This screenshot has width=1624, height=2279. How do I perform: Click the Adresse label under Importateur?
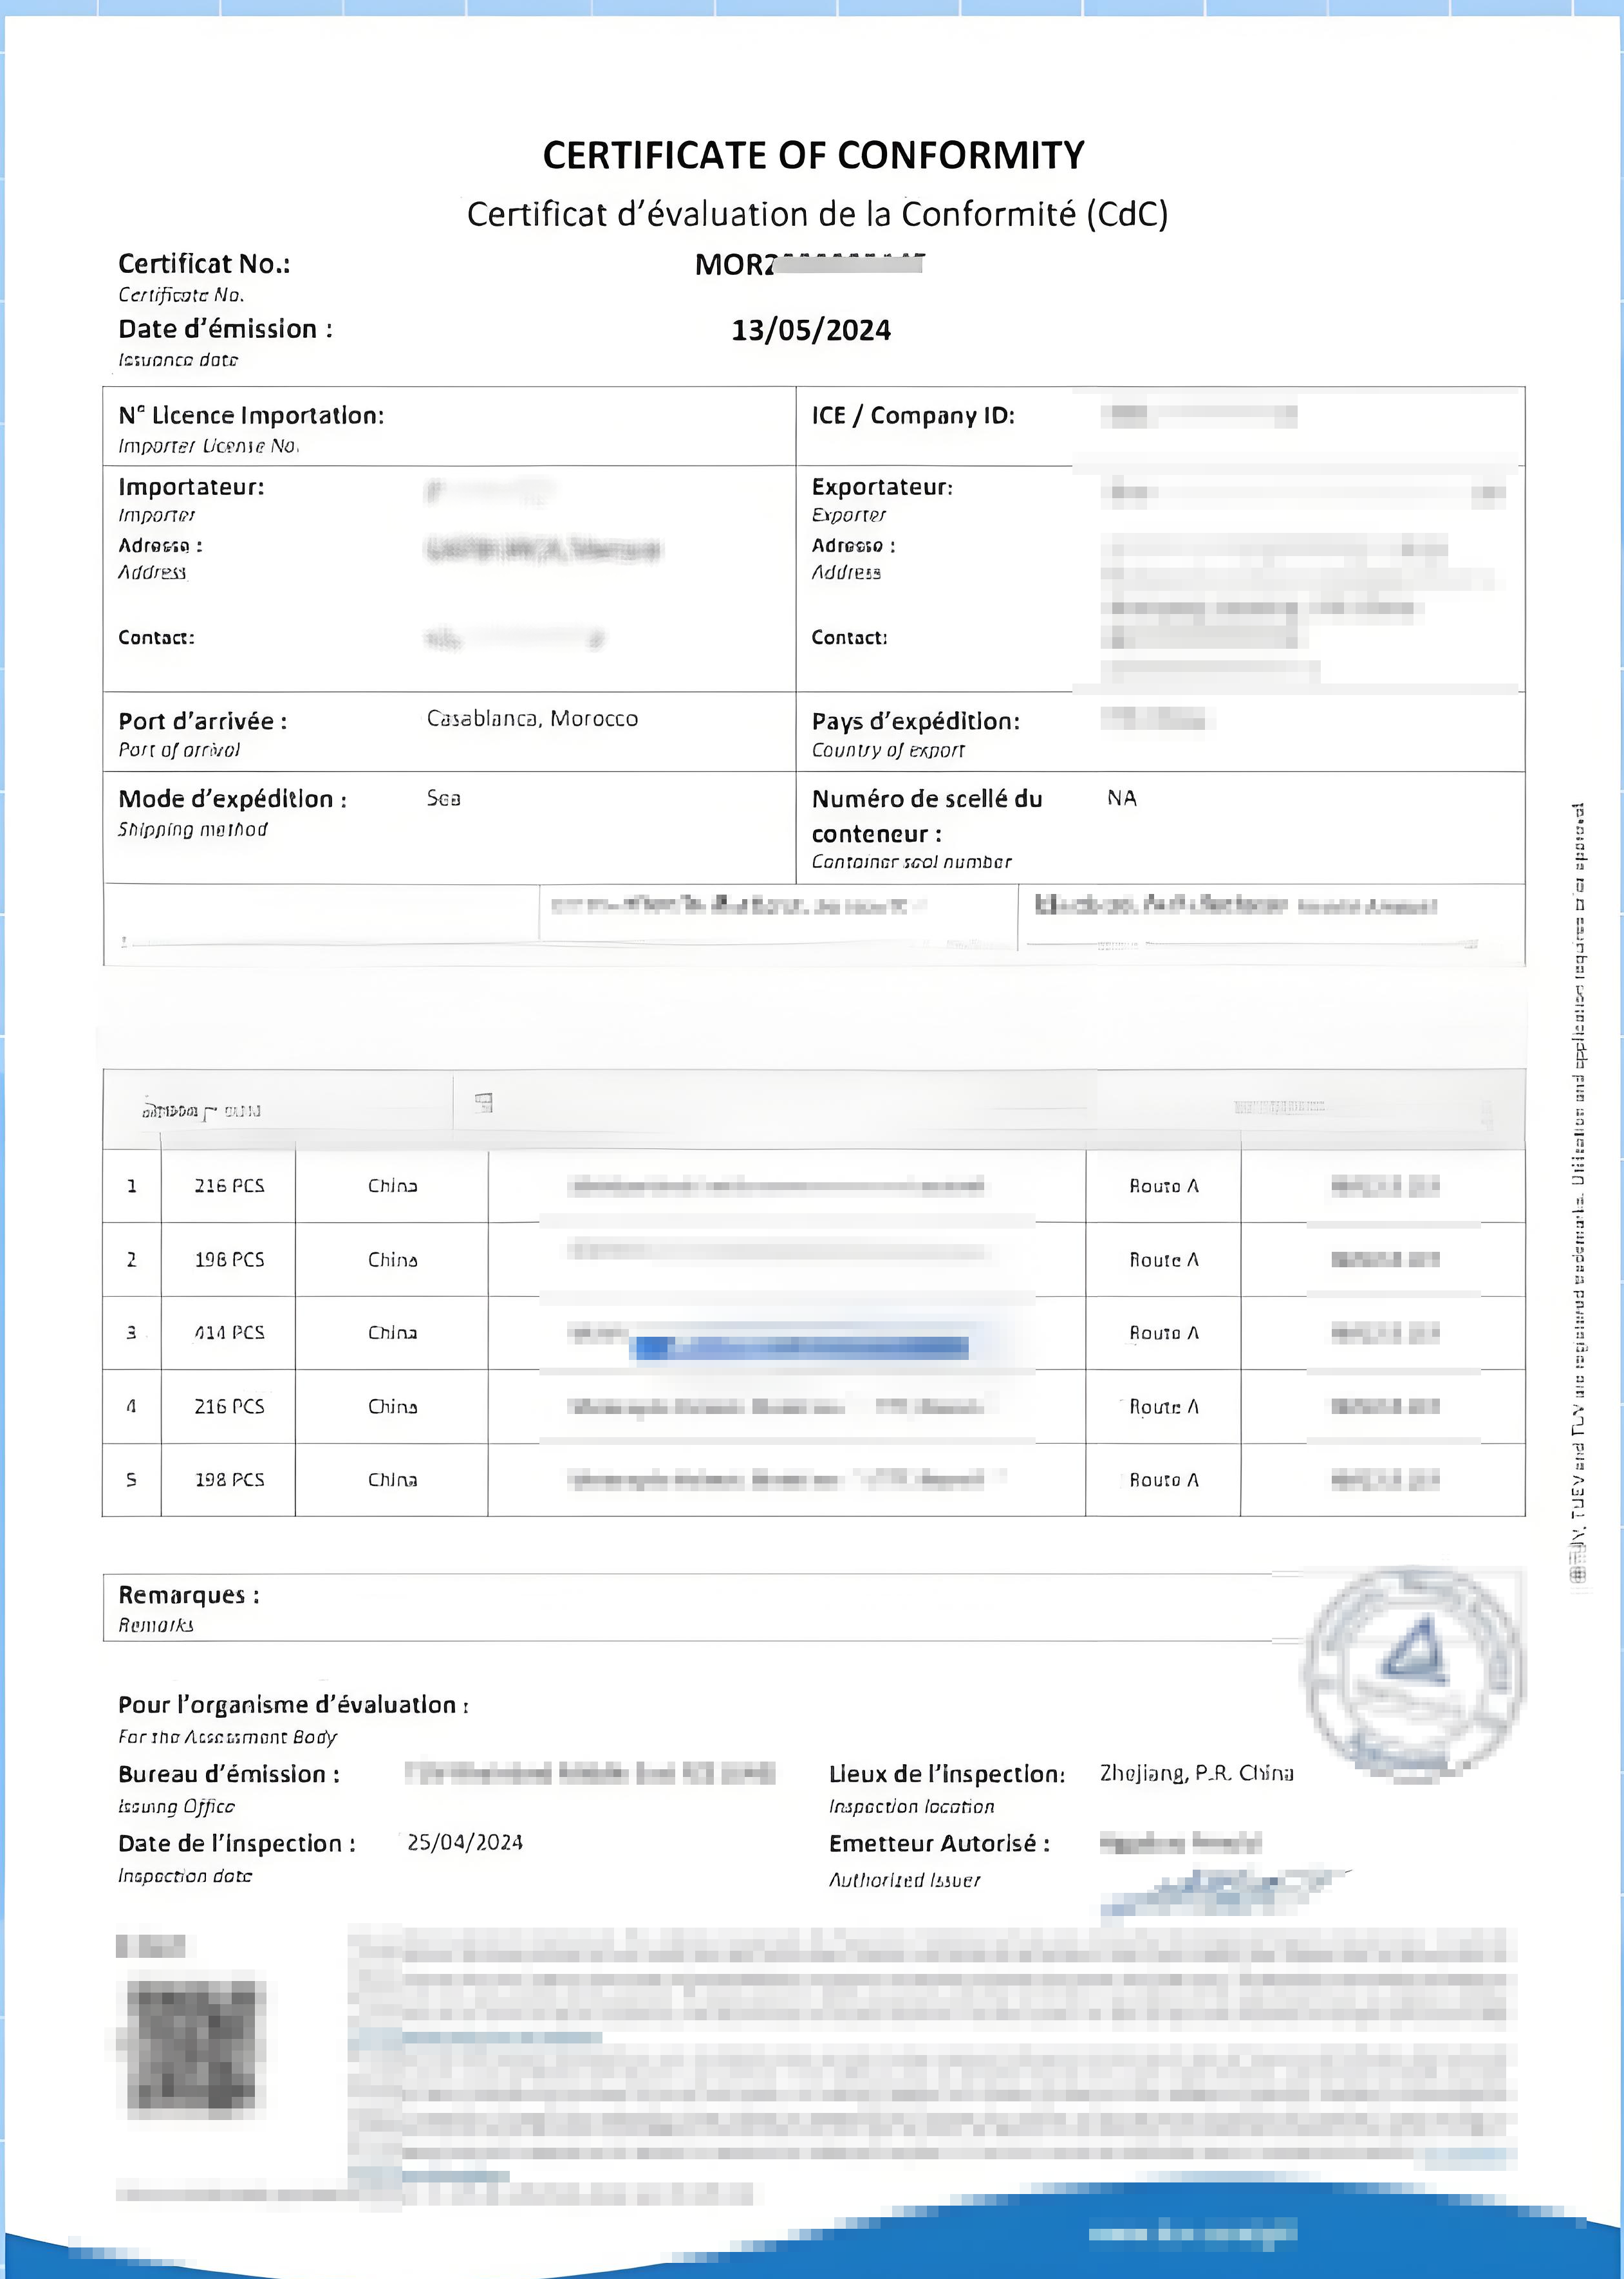pyautogui.click(x=160, y=545)
